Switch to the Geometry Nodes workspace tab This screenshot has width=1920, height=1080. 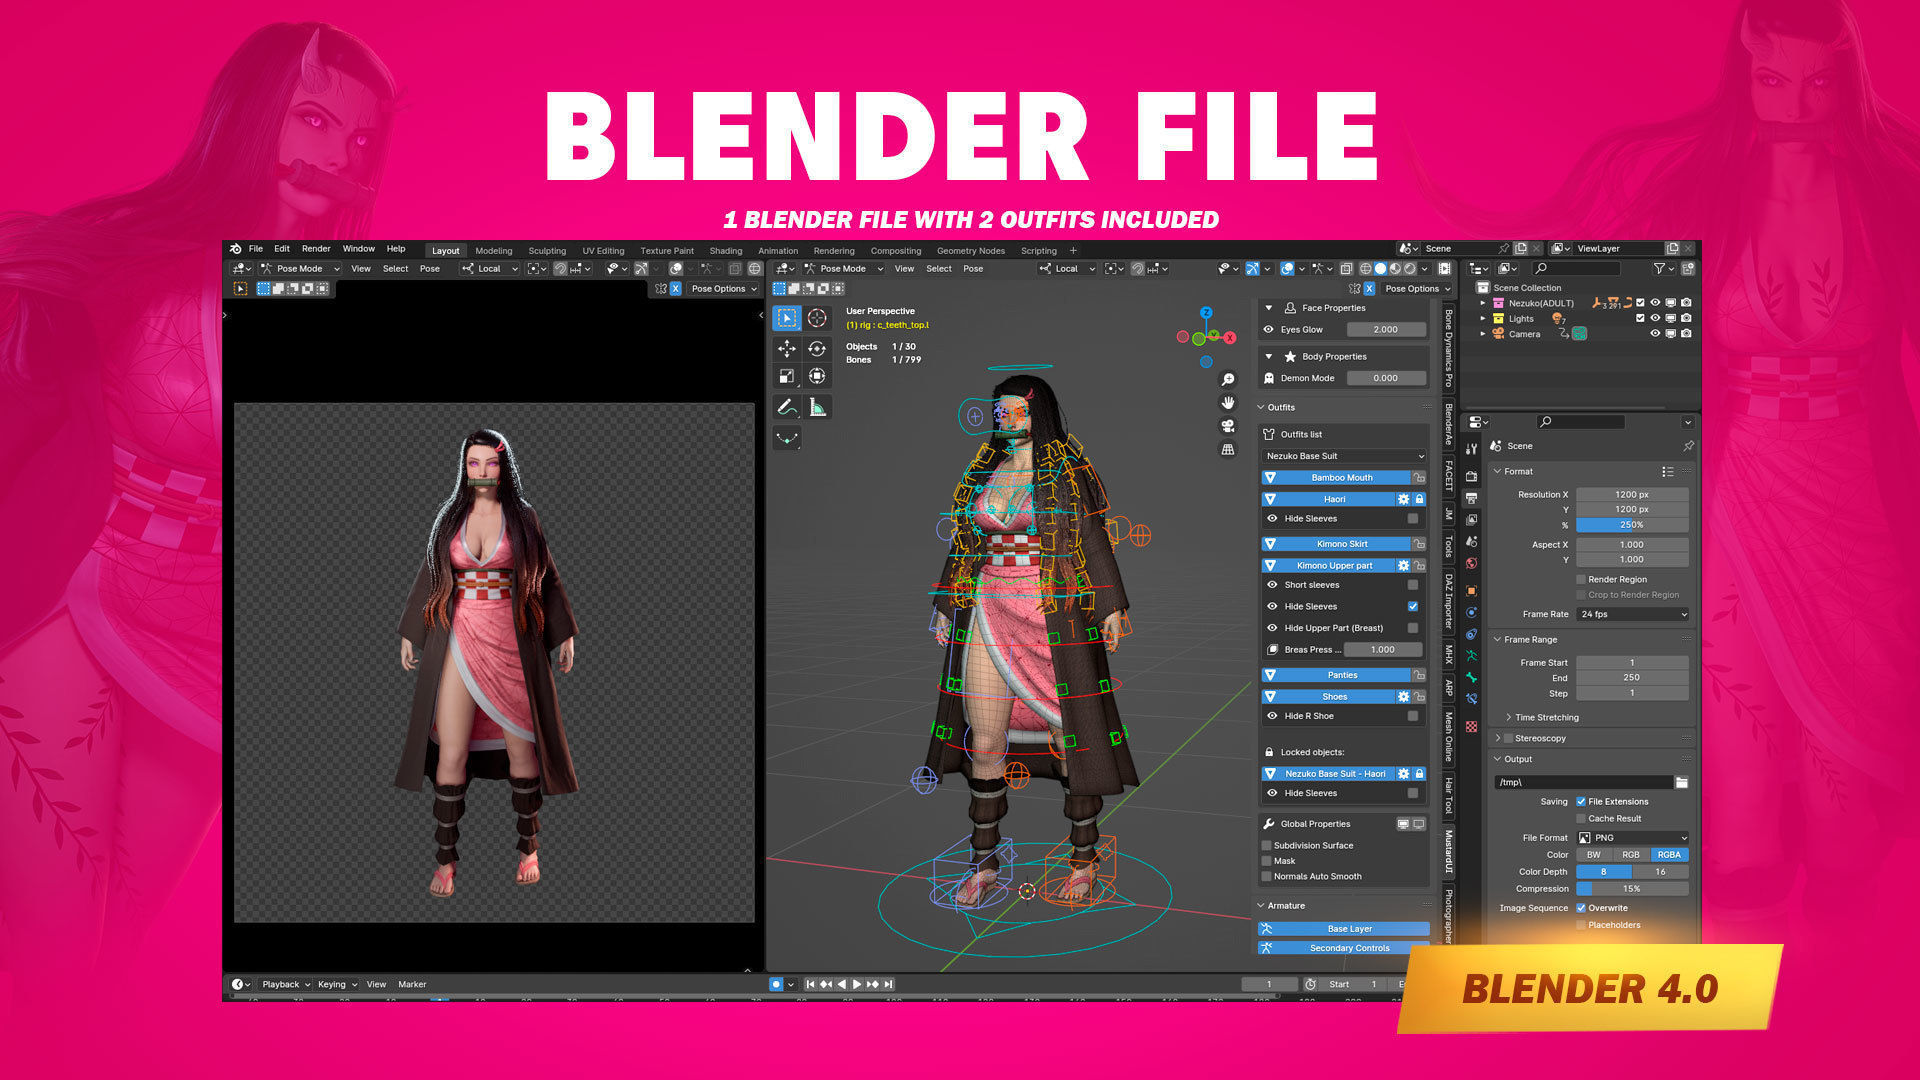(x=971, y=251)
